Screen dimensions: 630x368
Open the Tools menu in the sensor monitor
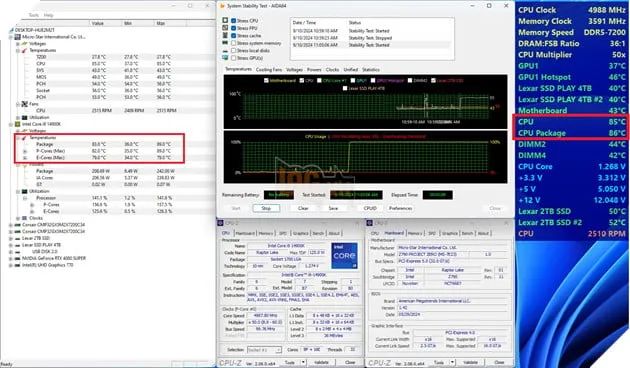coord(34,15)
